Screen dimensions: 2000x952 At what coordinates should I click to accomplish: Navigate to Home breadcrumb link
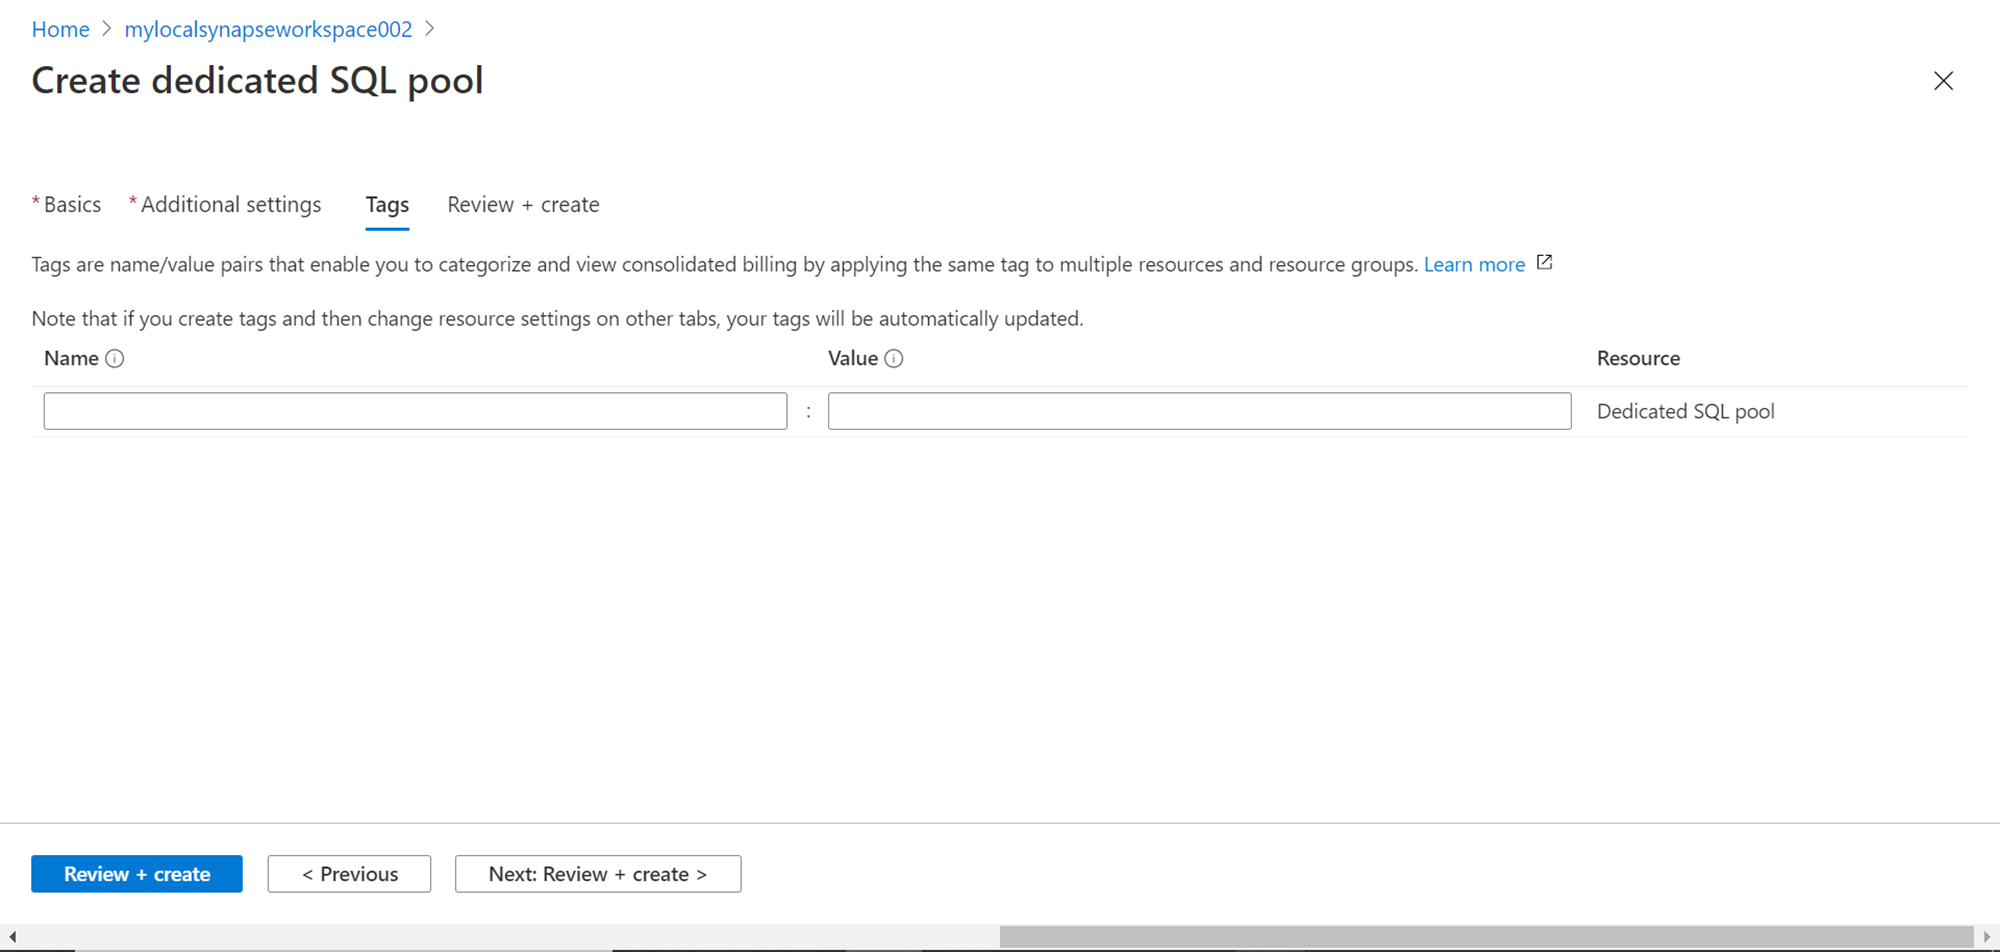click(60, 30)
